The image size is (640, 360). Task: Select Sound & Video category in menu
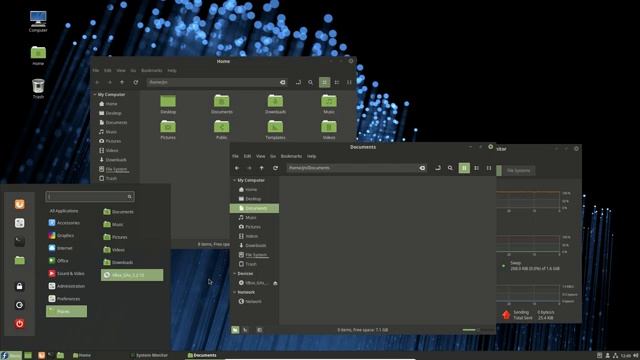click(x=66, y=273)
